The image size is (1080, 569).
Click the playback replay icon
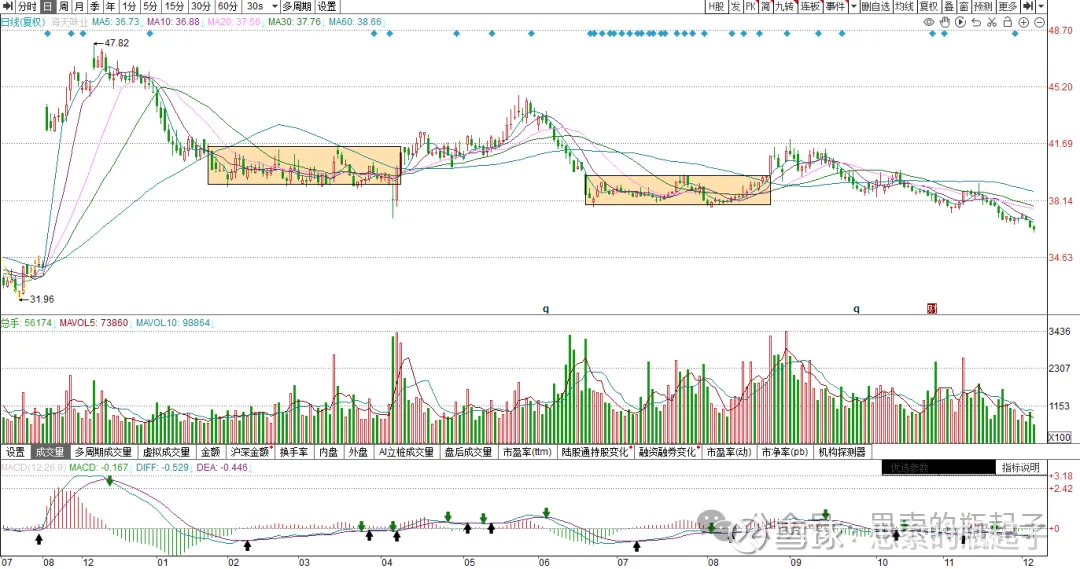point(961,22)
